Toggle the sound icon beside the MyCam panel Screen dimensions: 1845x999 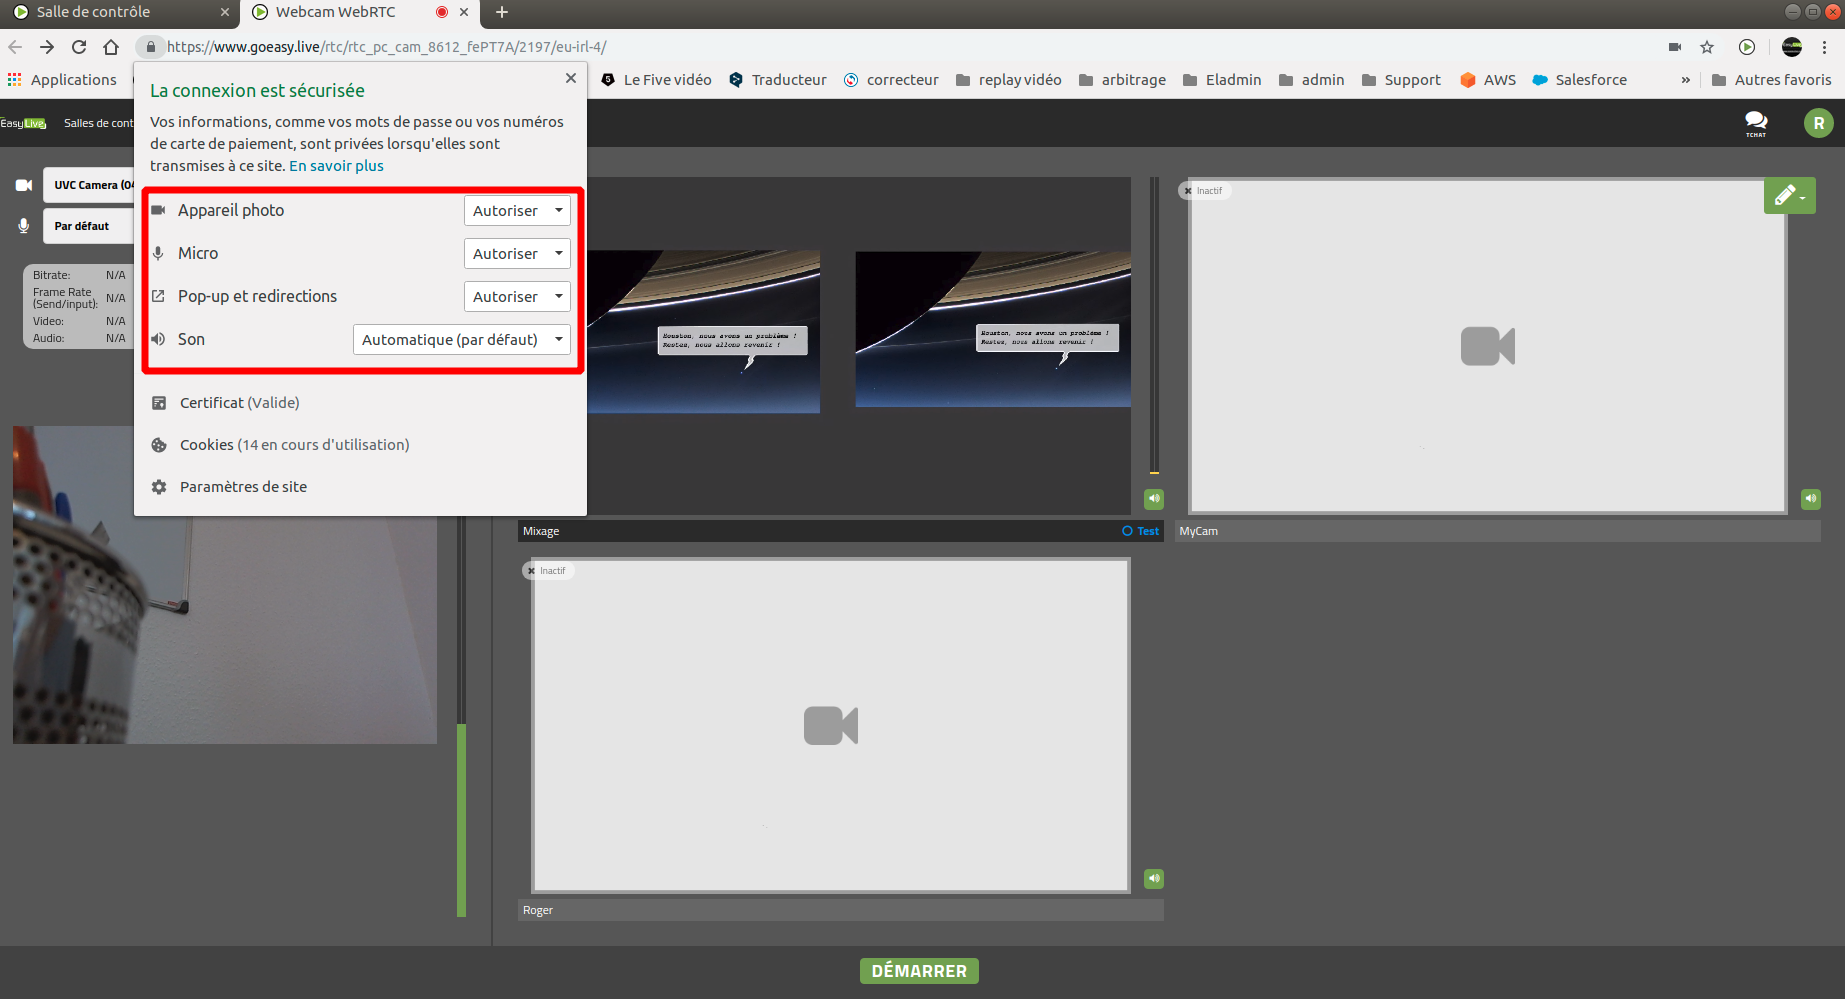tap(1811, 499)
